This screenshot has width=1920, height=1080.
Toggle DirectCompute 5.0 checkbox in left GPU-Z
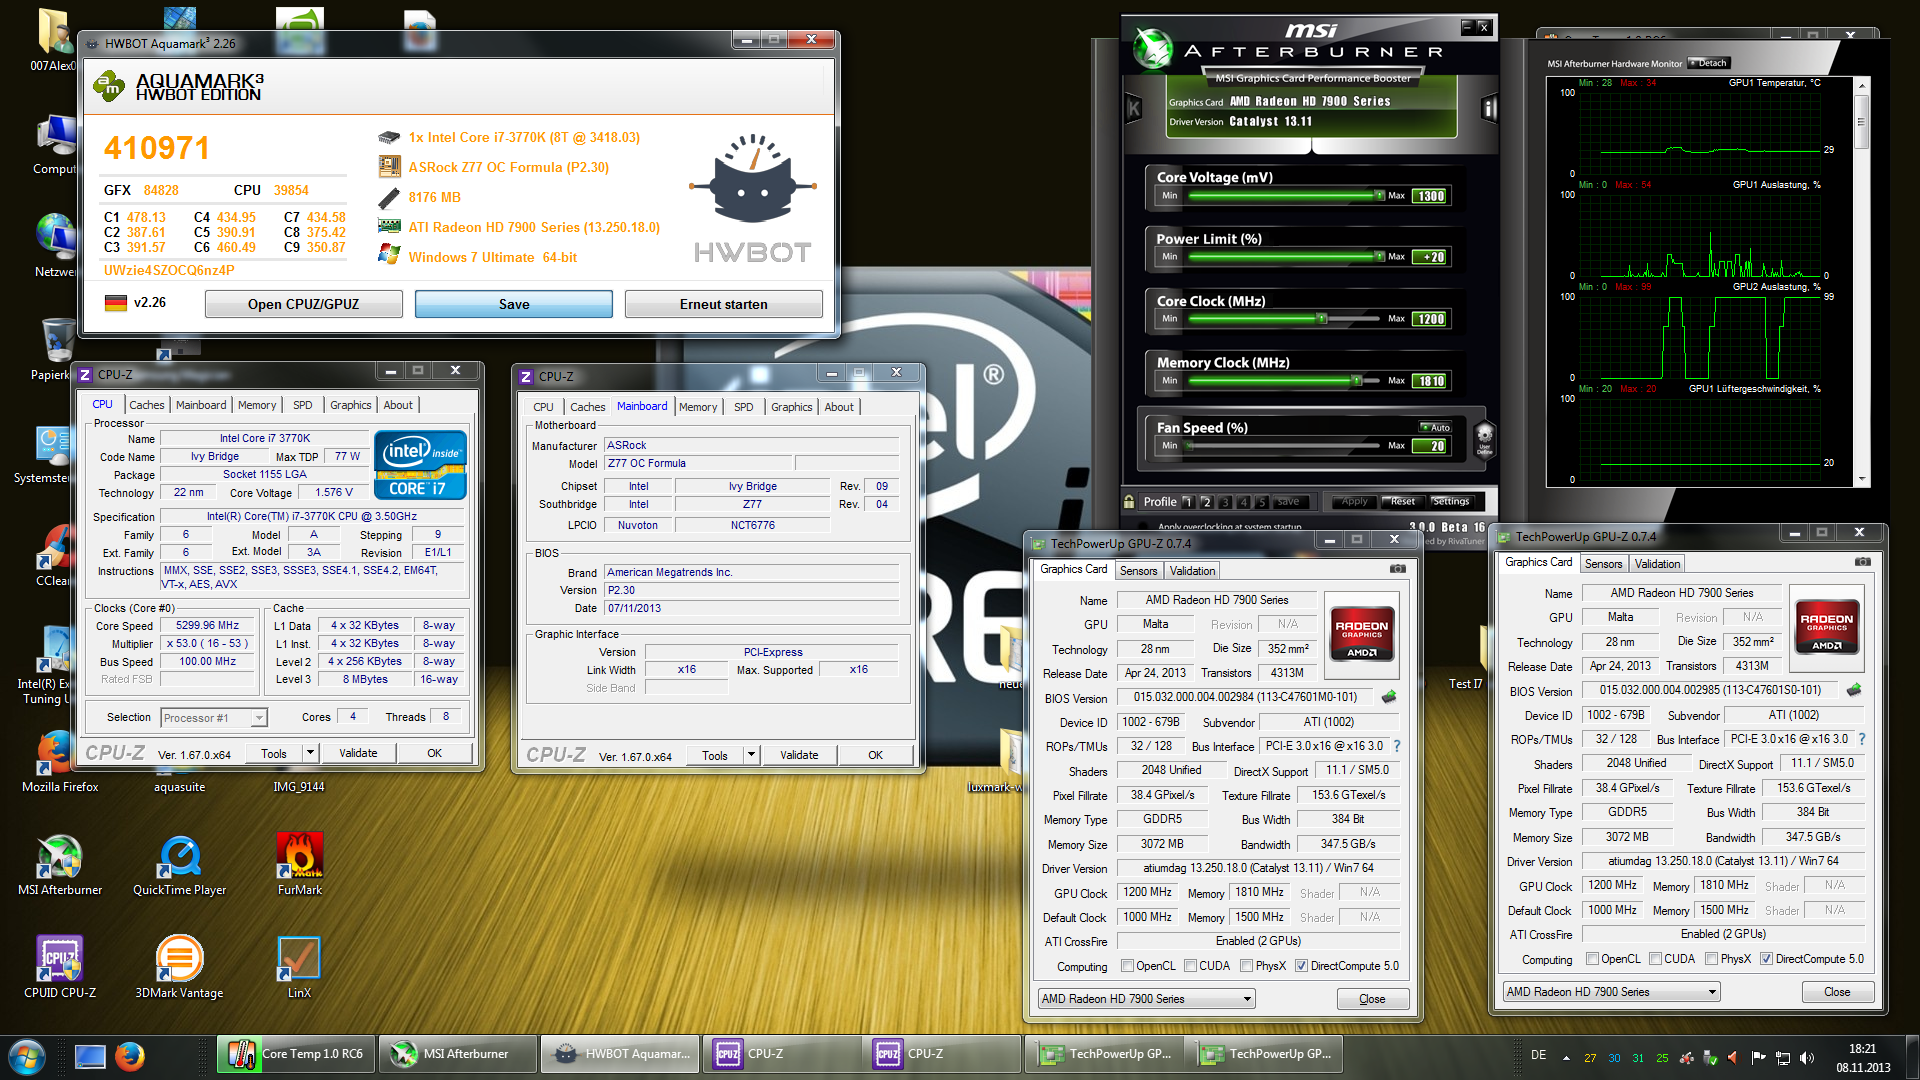[1301, 966]
